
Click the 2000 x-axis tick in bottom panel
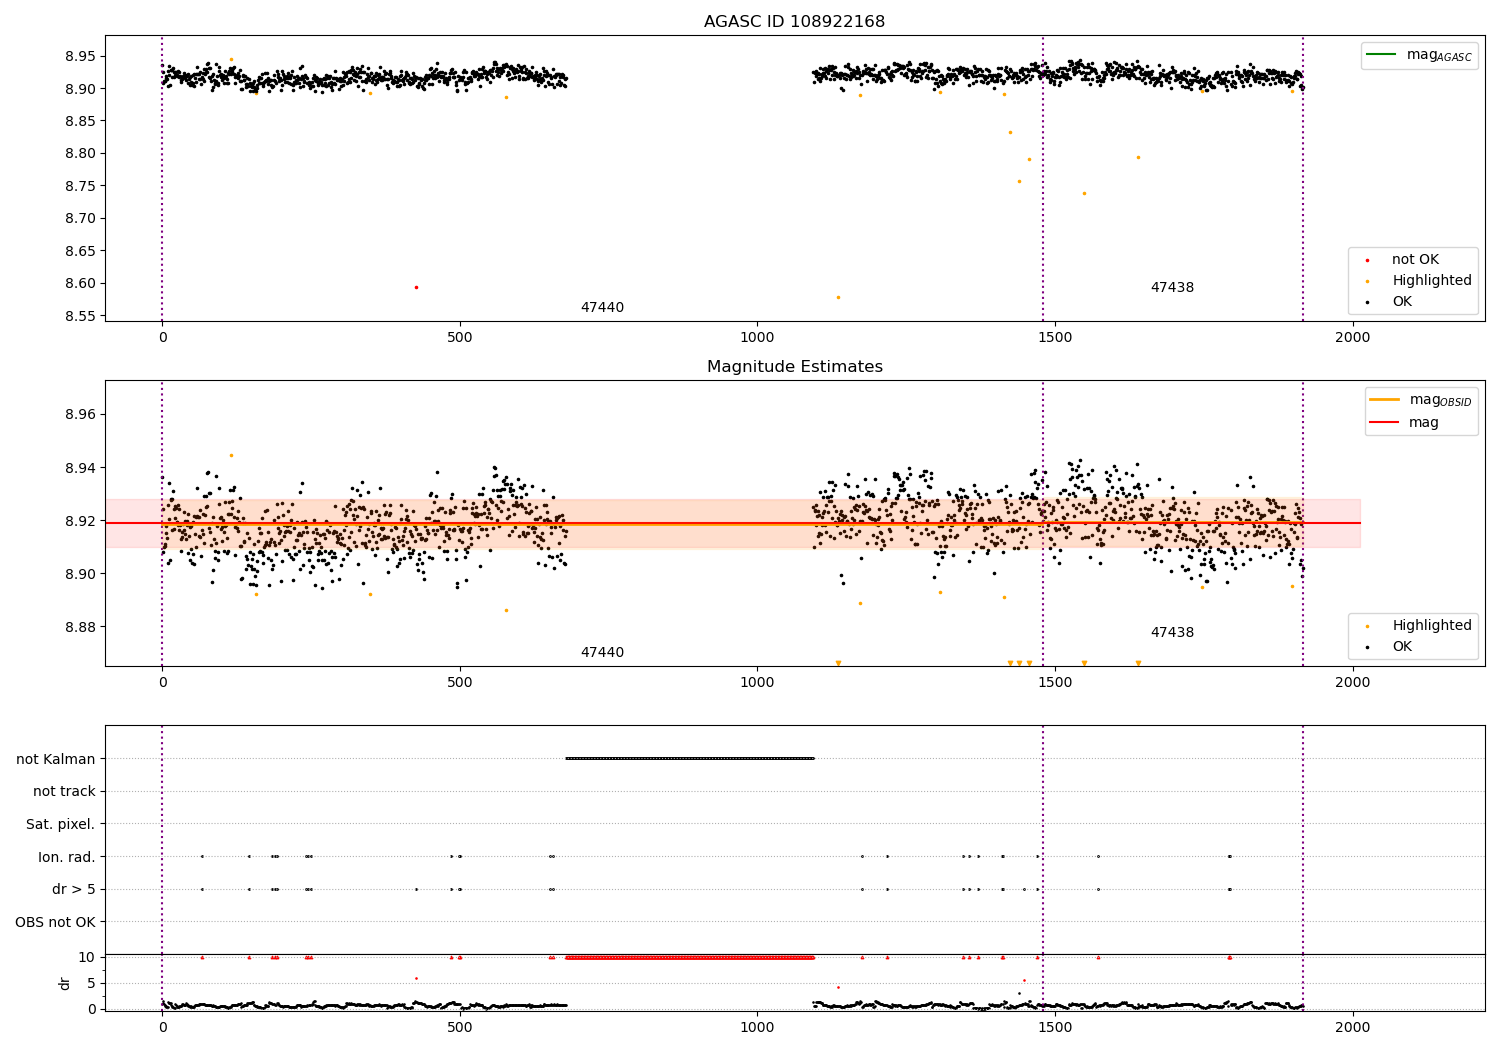(x=1353, y=1028)
